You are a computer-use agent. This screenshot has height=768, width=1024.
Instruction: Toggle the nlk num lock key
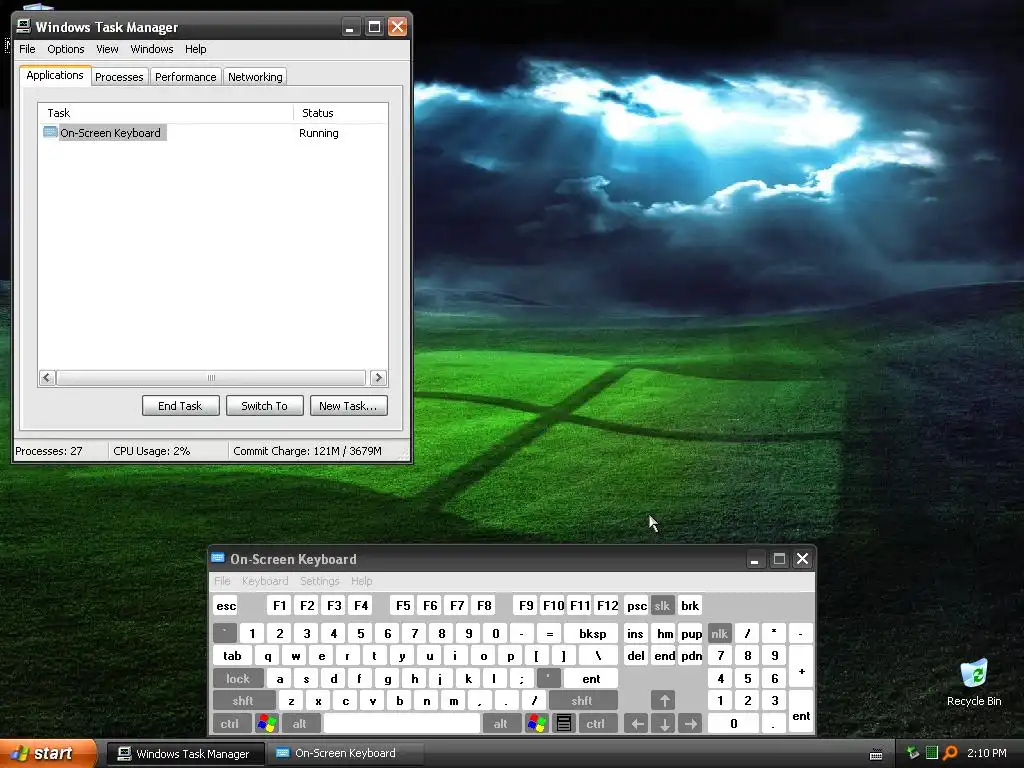tap(720, 633)
